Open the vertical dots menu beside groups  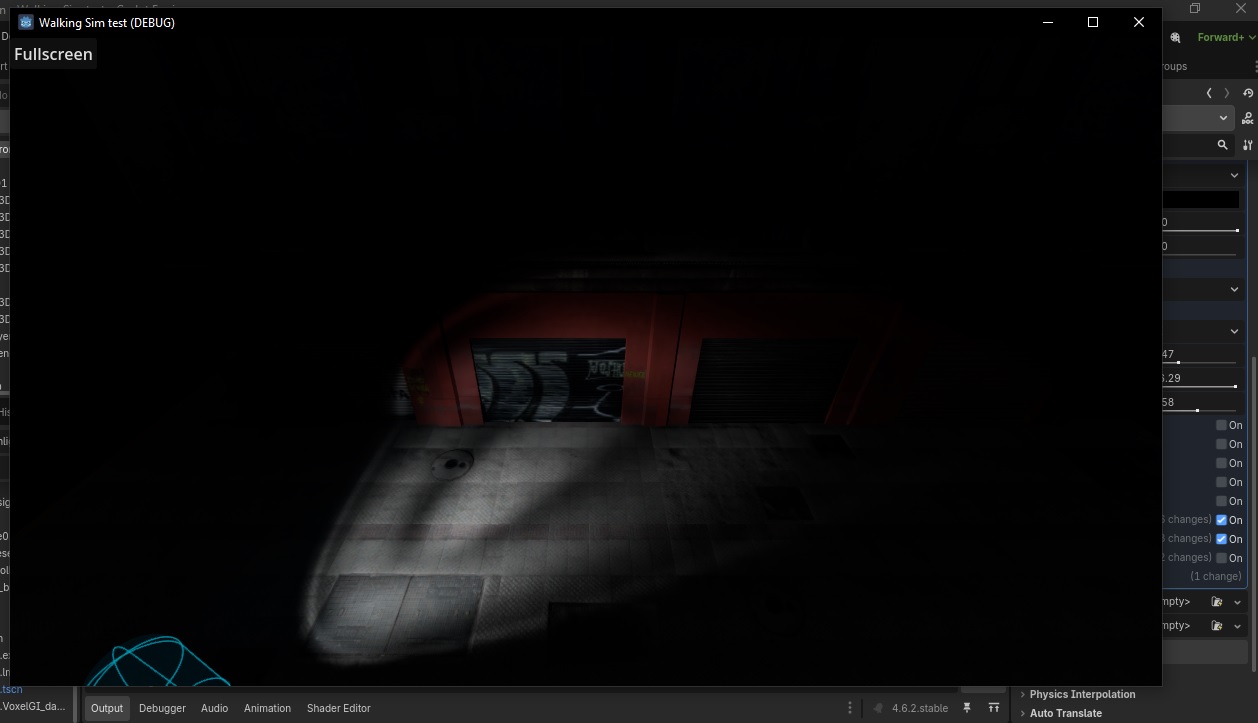tap(1255, 66)
